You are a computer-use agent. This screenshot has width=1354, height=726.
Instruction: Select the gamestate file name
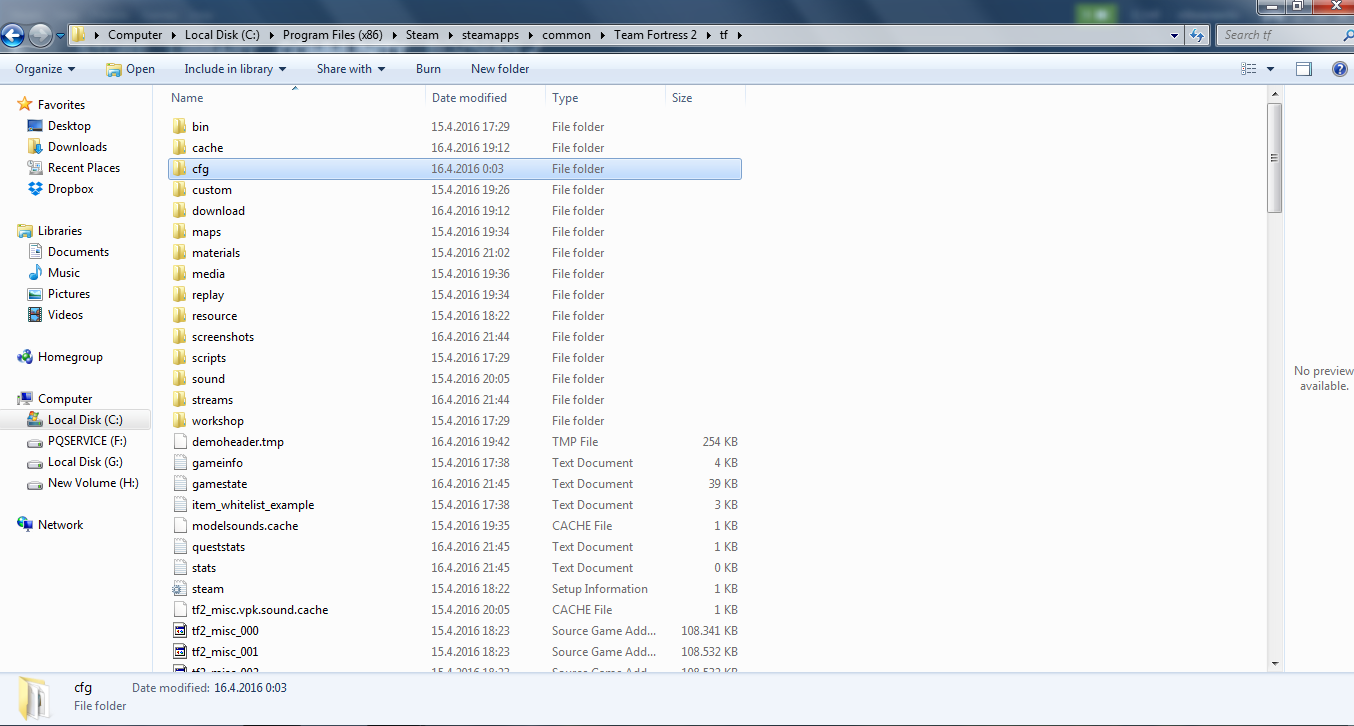217,484
